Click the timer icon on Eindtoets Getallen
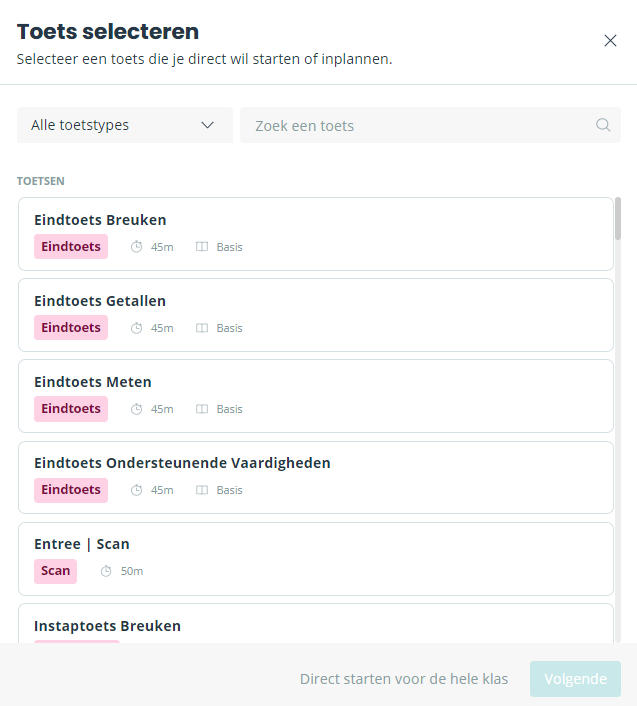The image size is (637, 706). click(x=136, y=328)
